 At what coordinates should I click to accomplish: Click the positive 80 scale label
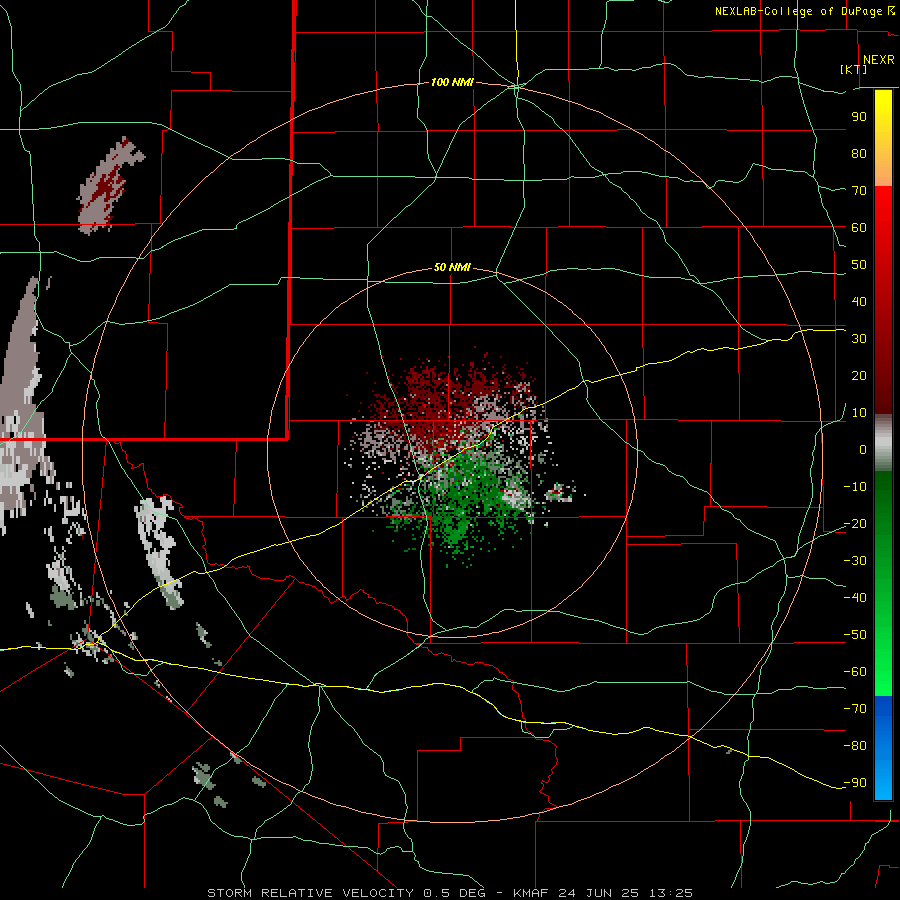pos(859,153)
